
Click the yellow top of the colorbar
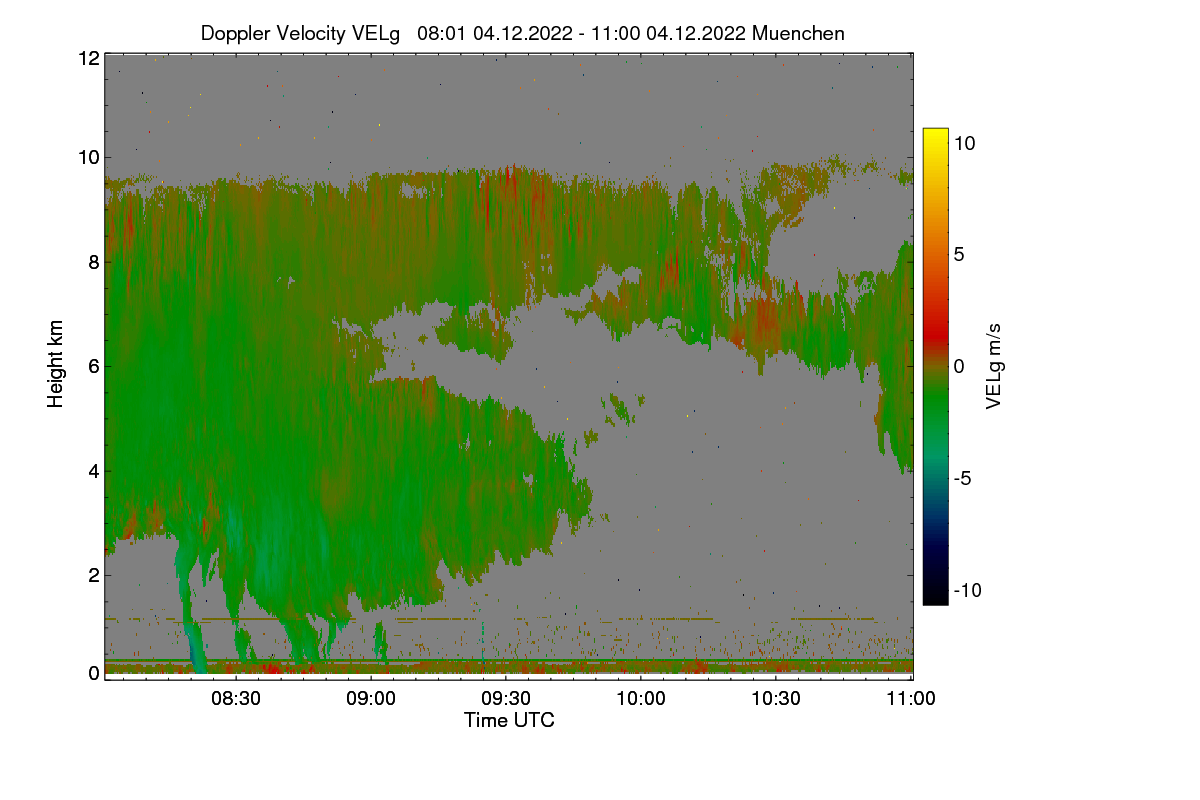point(935,135)
